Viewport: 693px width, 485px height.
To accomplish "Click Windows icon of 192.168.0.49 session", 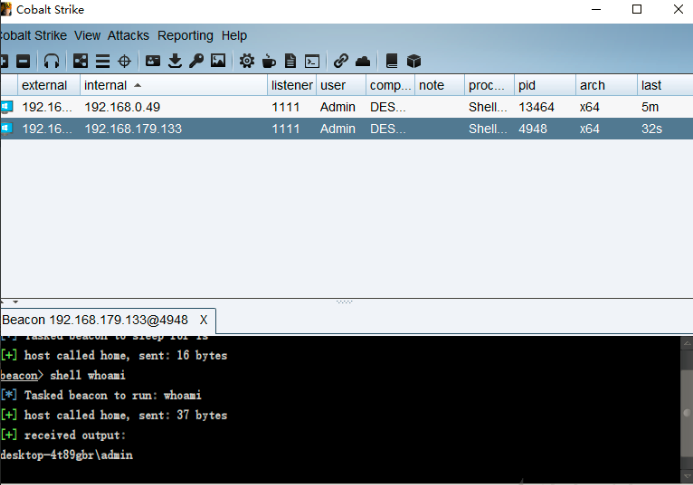I will pyautogui.click(x=7, y=107).
